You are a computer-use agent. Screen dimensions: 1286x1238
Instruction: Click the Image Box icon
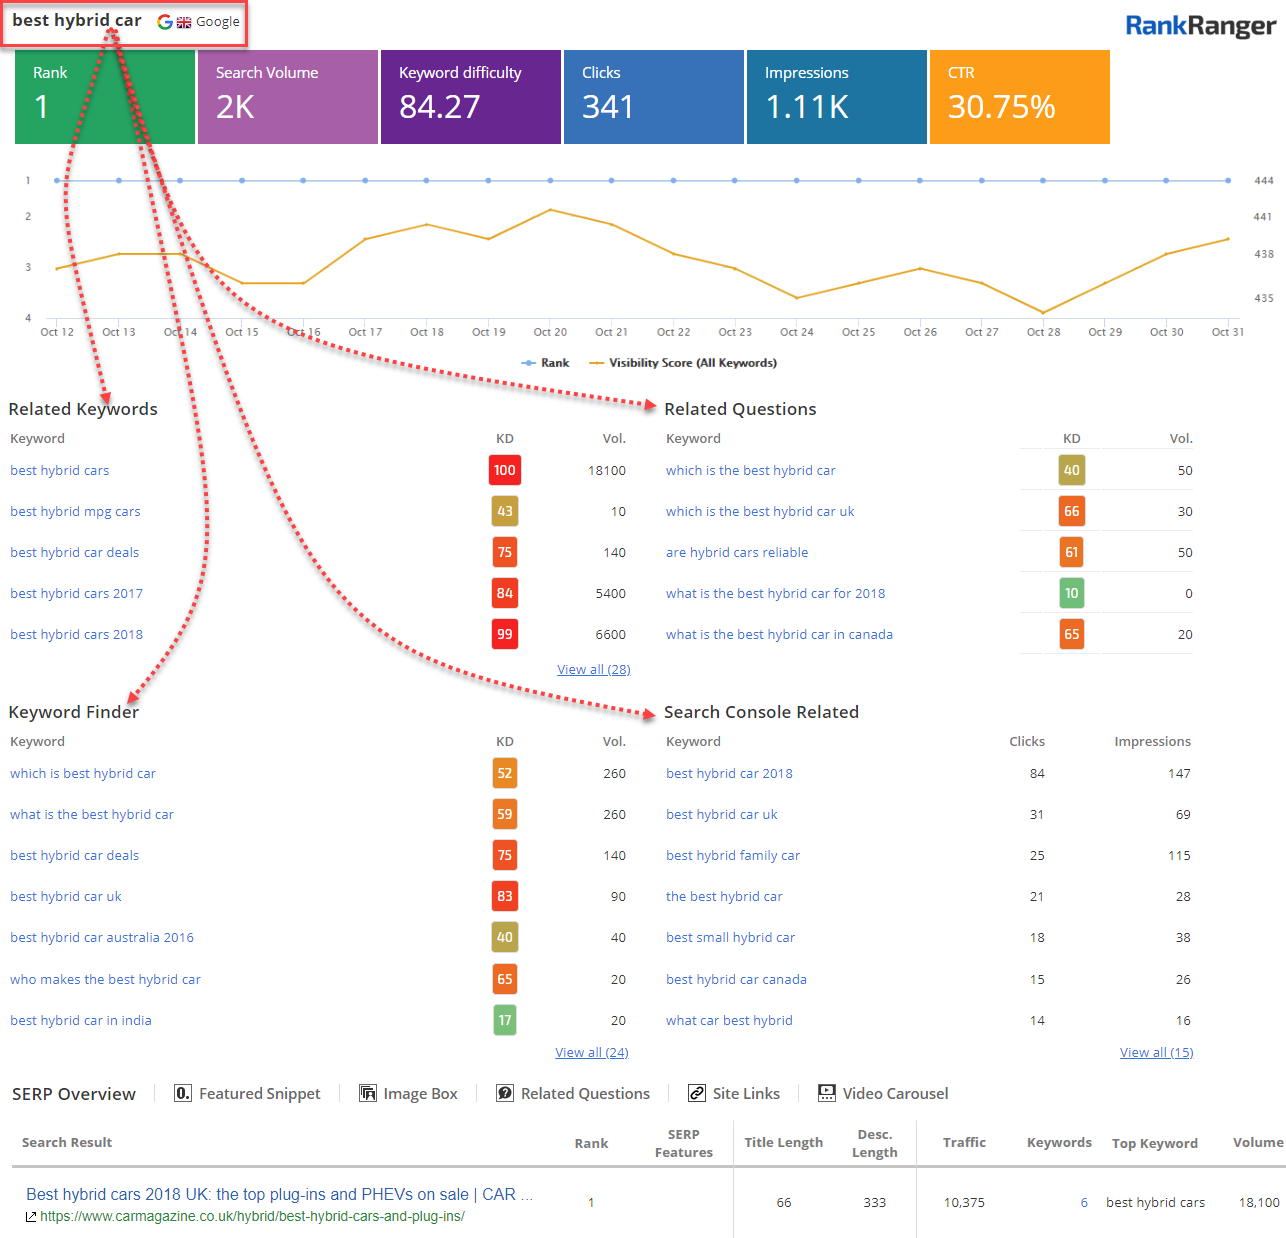(368, 1093)
